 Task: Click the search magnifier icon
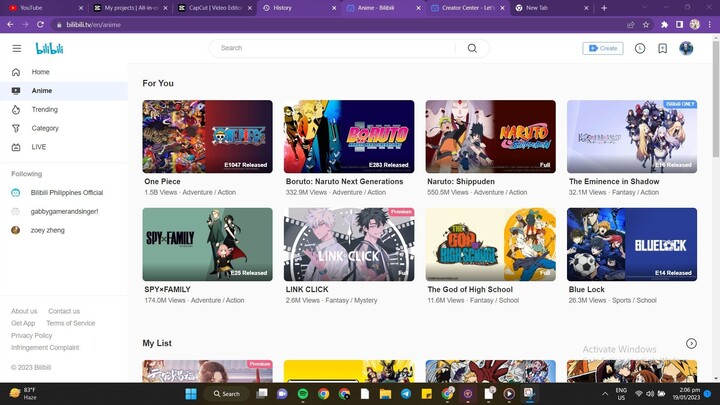[x=472, y=48]
